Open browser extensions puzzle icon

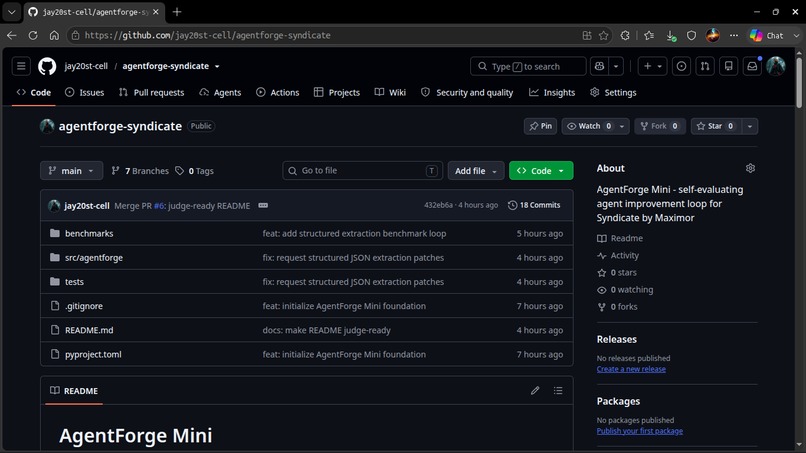(x=625, y=35)
